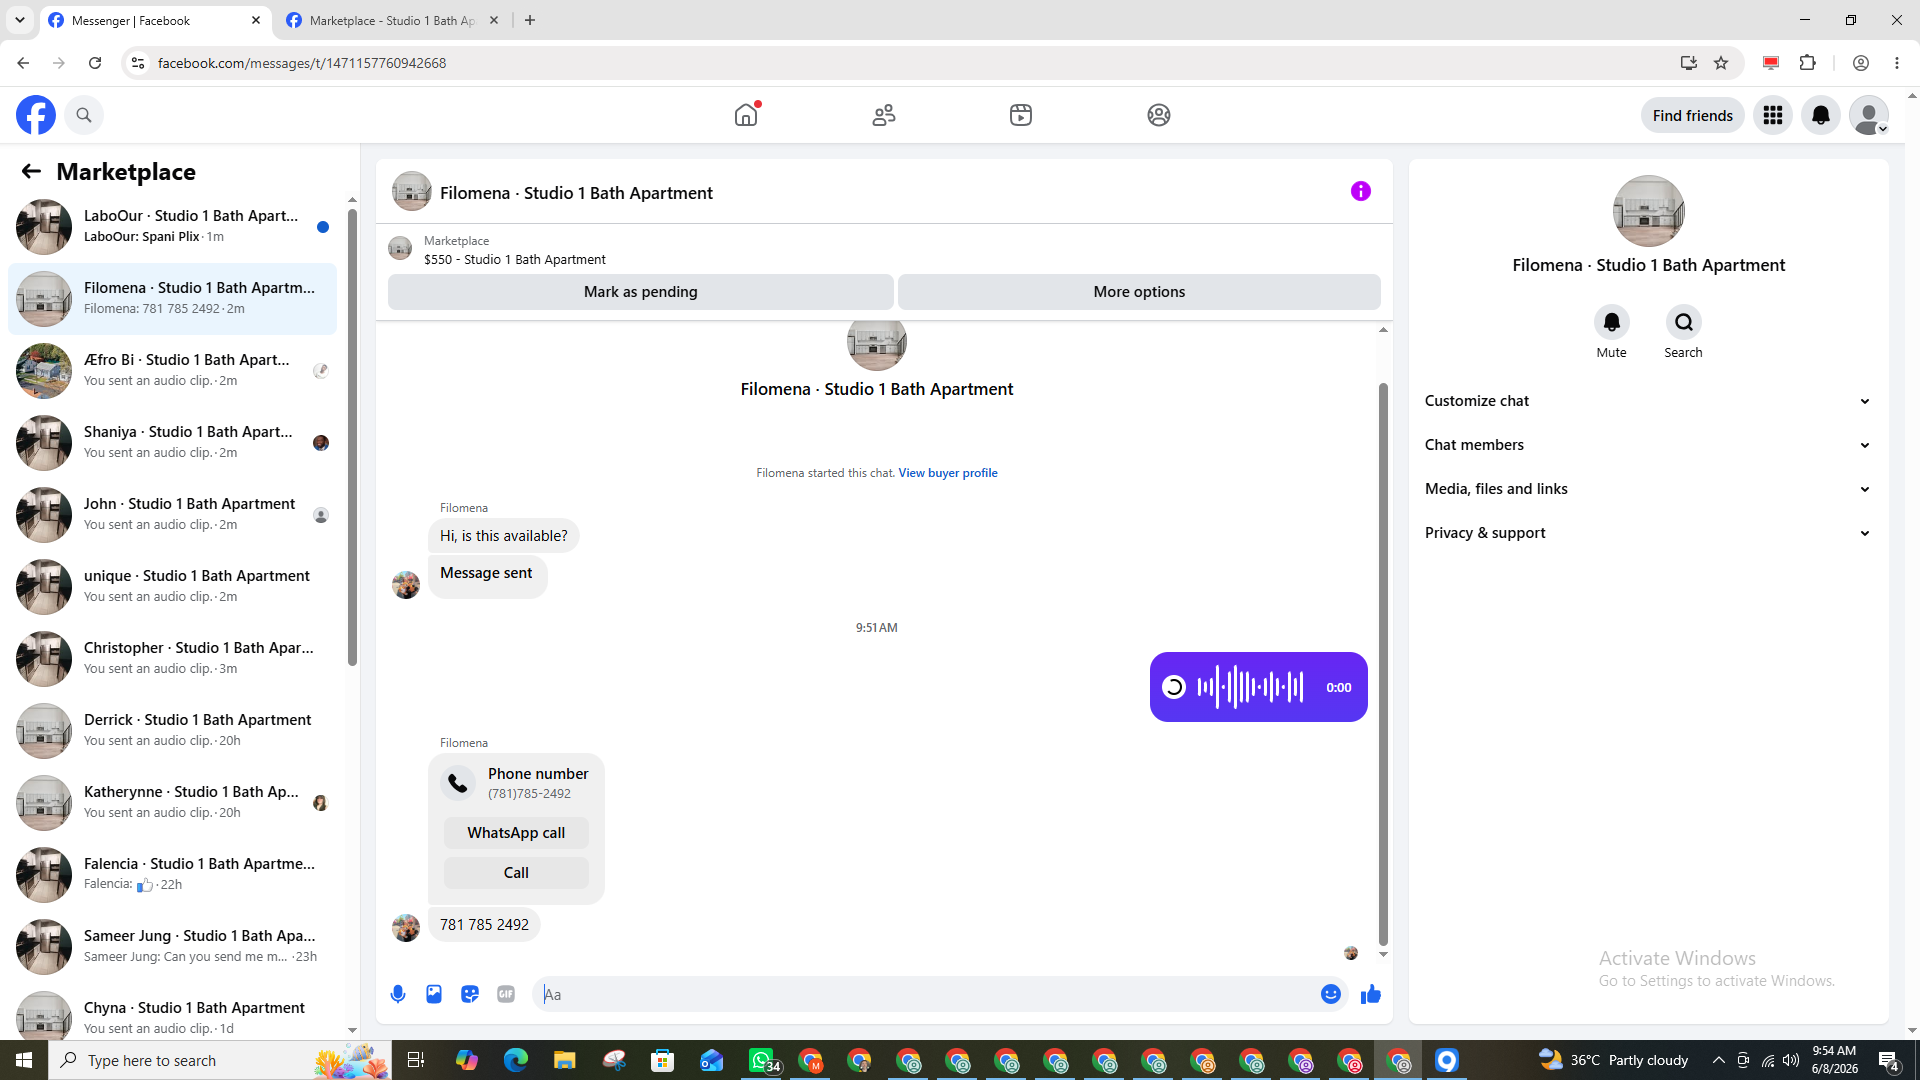Open the browser Extensions icon
Viewport: 1920px width, 1080px height.
(1807, 63)
